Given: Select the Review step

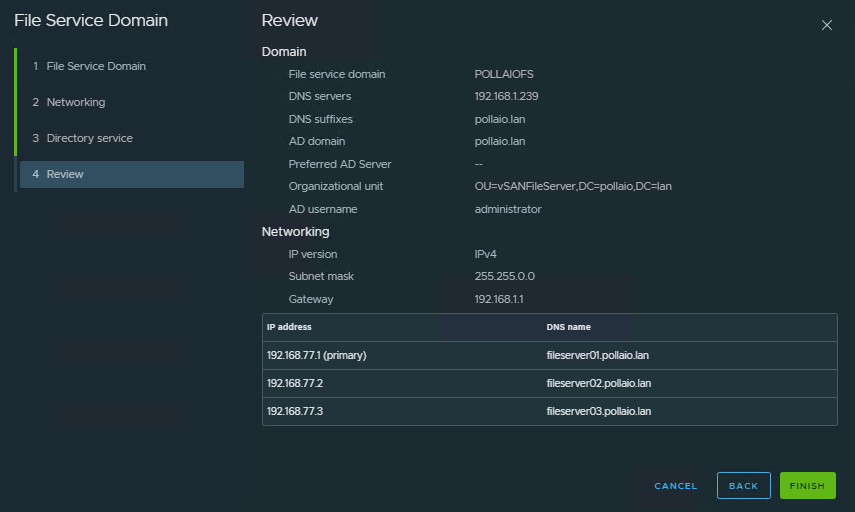Looking at the screenshot, I should click(x=131, y=174).
